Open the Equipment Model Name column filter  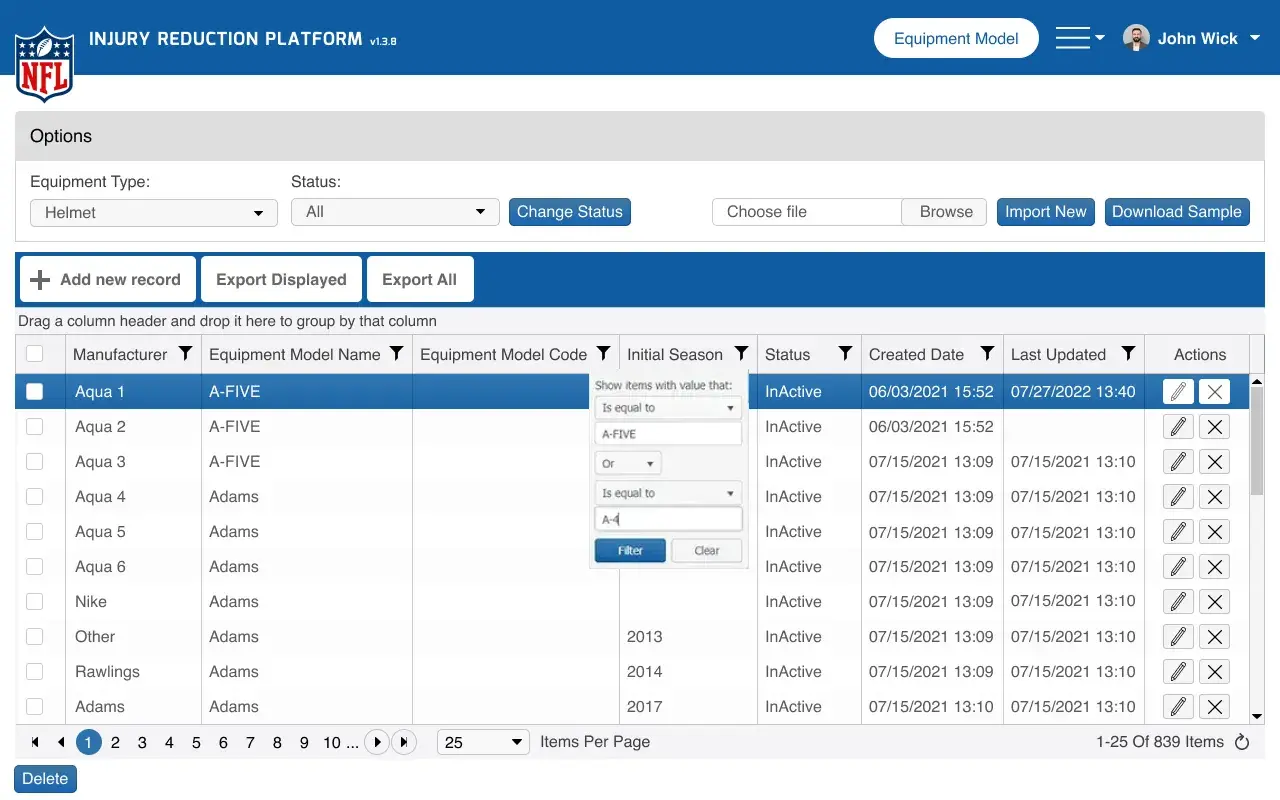397,354
